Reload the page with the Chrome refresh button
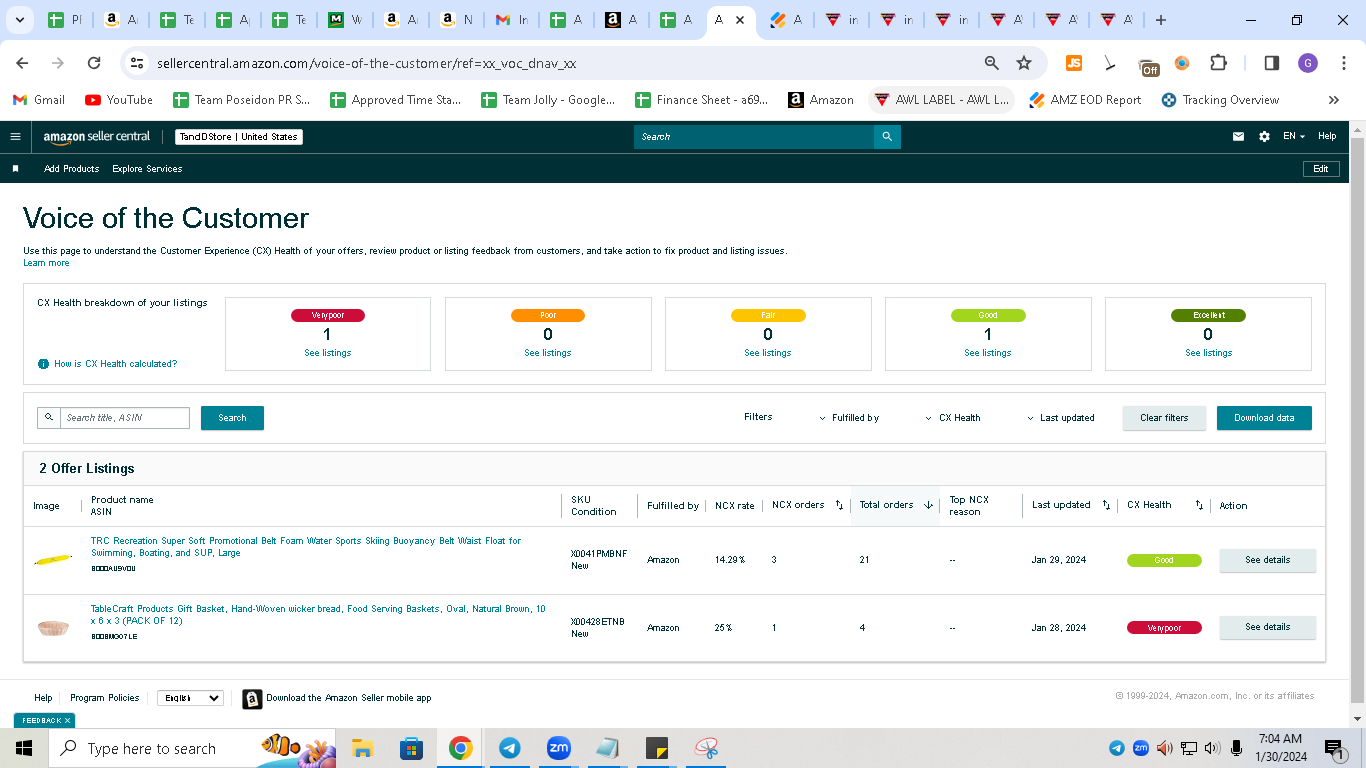 coord(94,63)
